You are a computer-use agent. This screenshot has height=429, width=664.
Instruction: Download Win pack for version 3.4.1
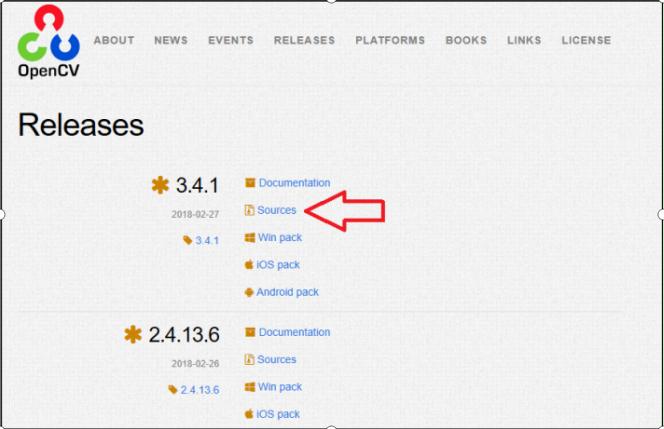click(x=280, y=237)
